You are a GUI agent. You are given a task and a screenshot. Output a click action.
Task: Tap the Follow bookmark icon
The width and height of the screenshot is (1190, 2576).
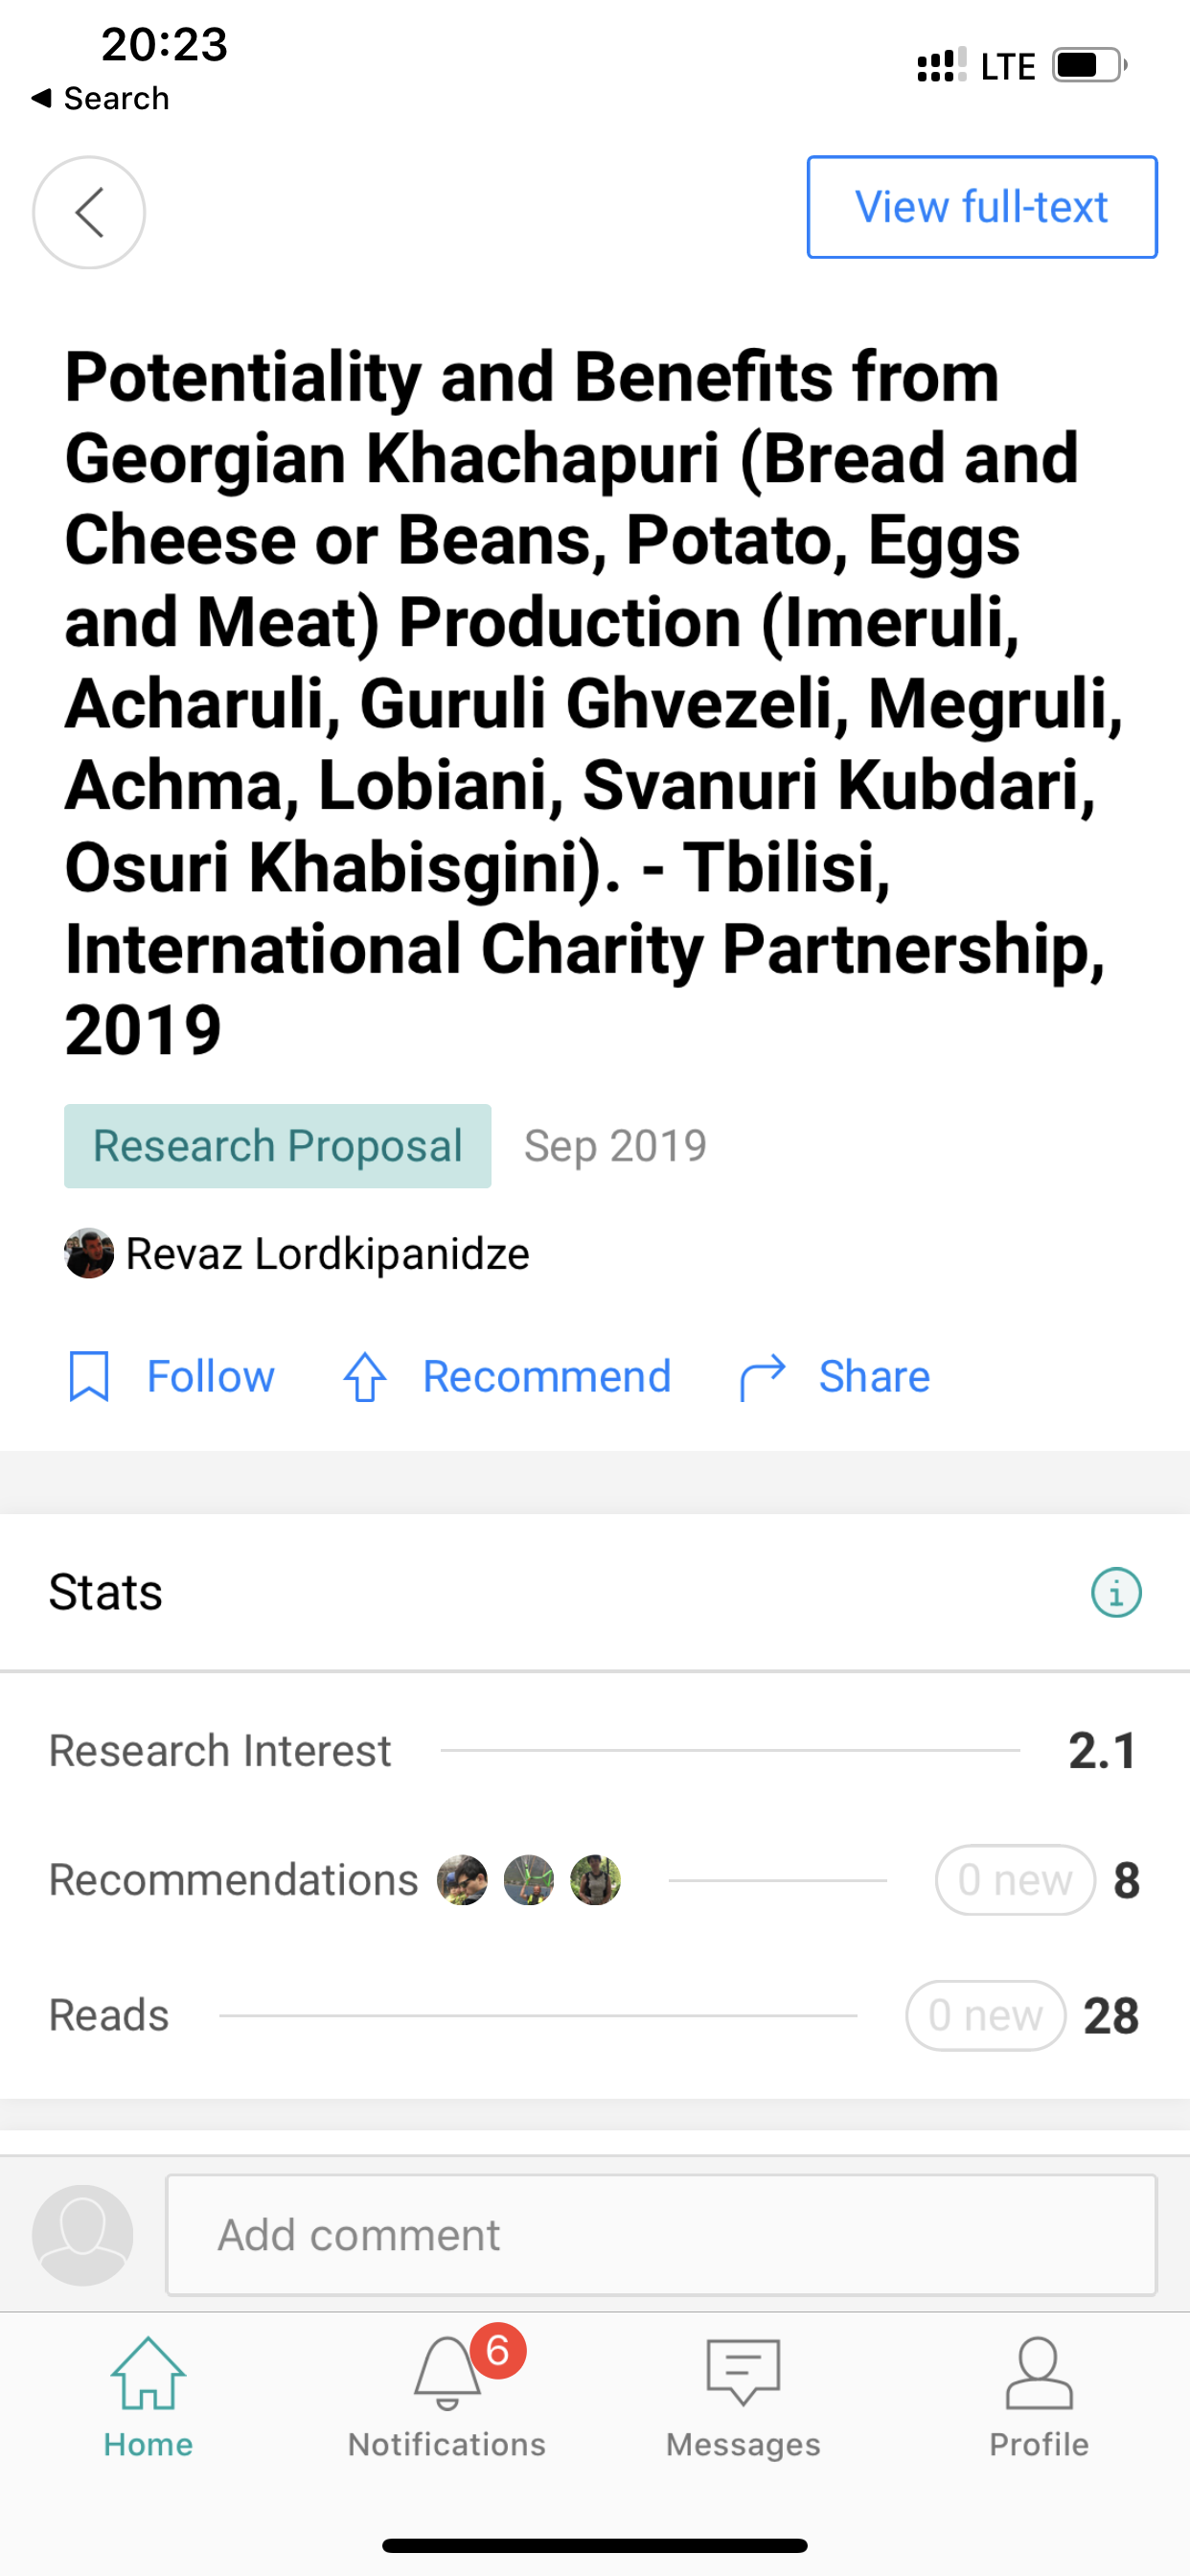[x=89, y=1377]
